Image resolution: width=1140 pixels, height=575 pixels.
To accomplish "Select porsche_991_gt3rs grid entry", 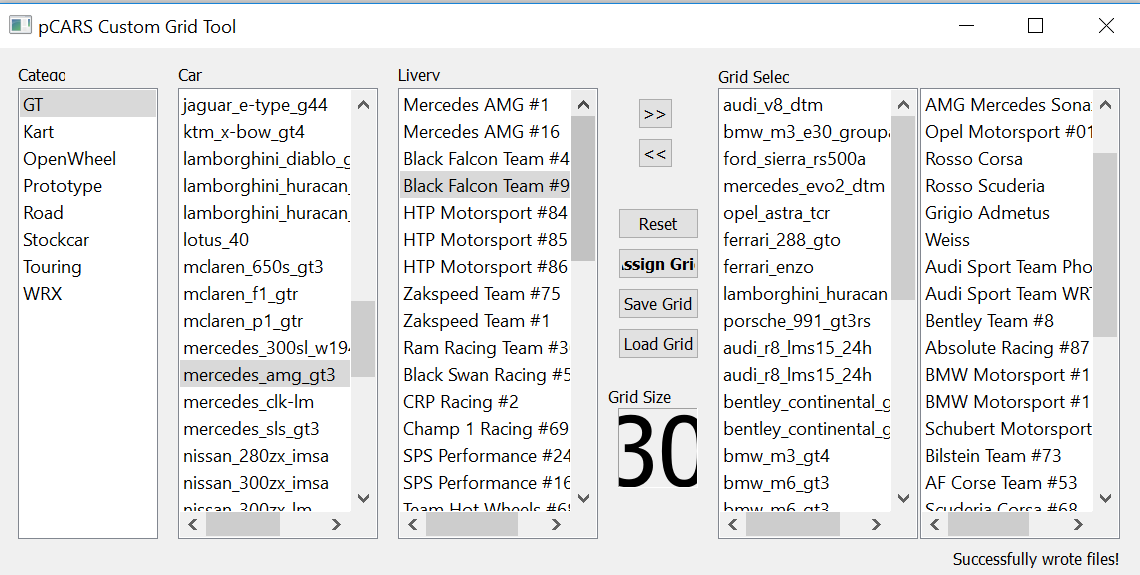I will point(806,321).
